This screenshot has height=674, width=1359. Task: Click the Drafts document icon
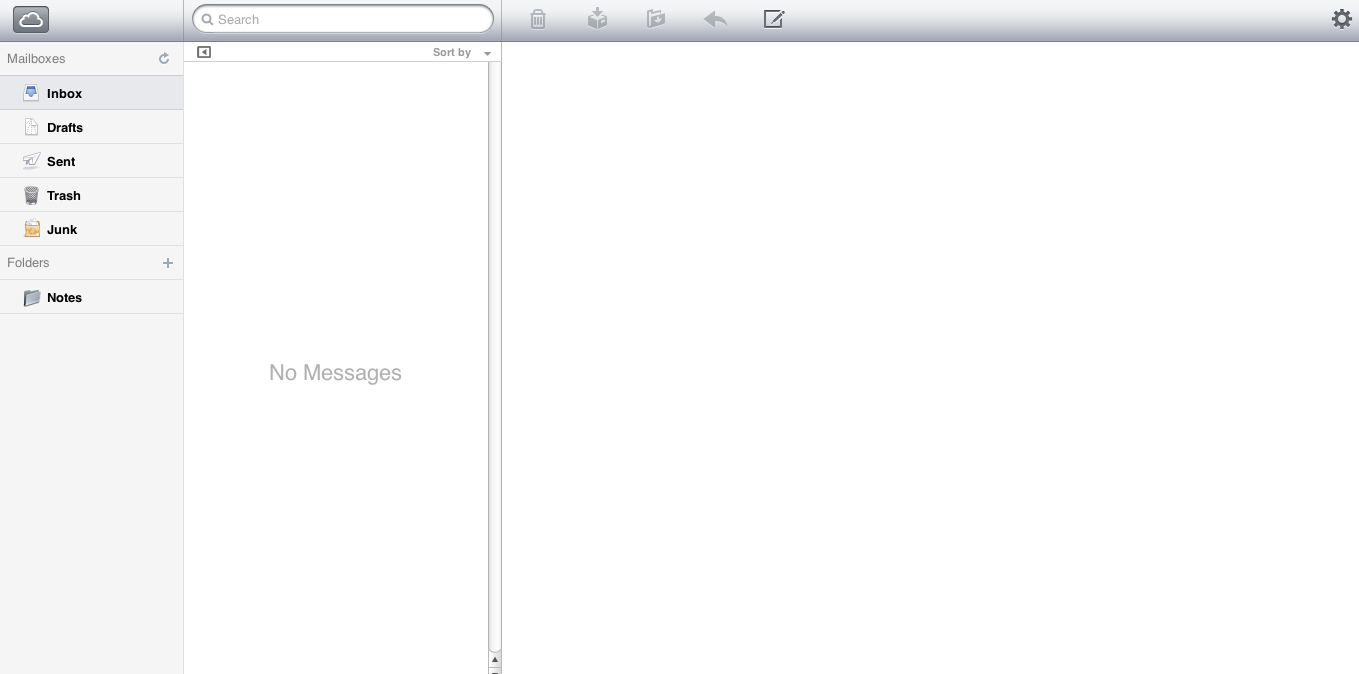point(31,127)
